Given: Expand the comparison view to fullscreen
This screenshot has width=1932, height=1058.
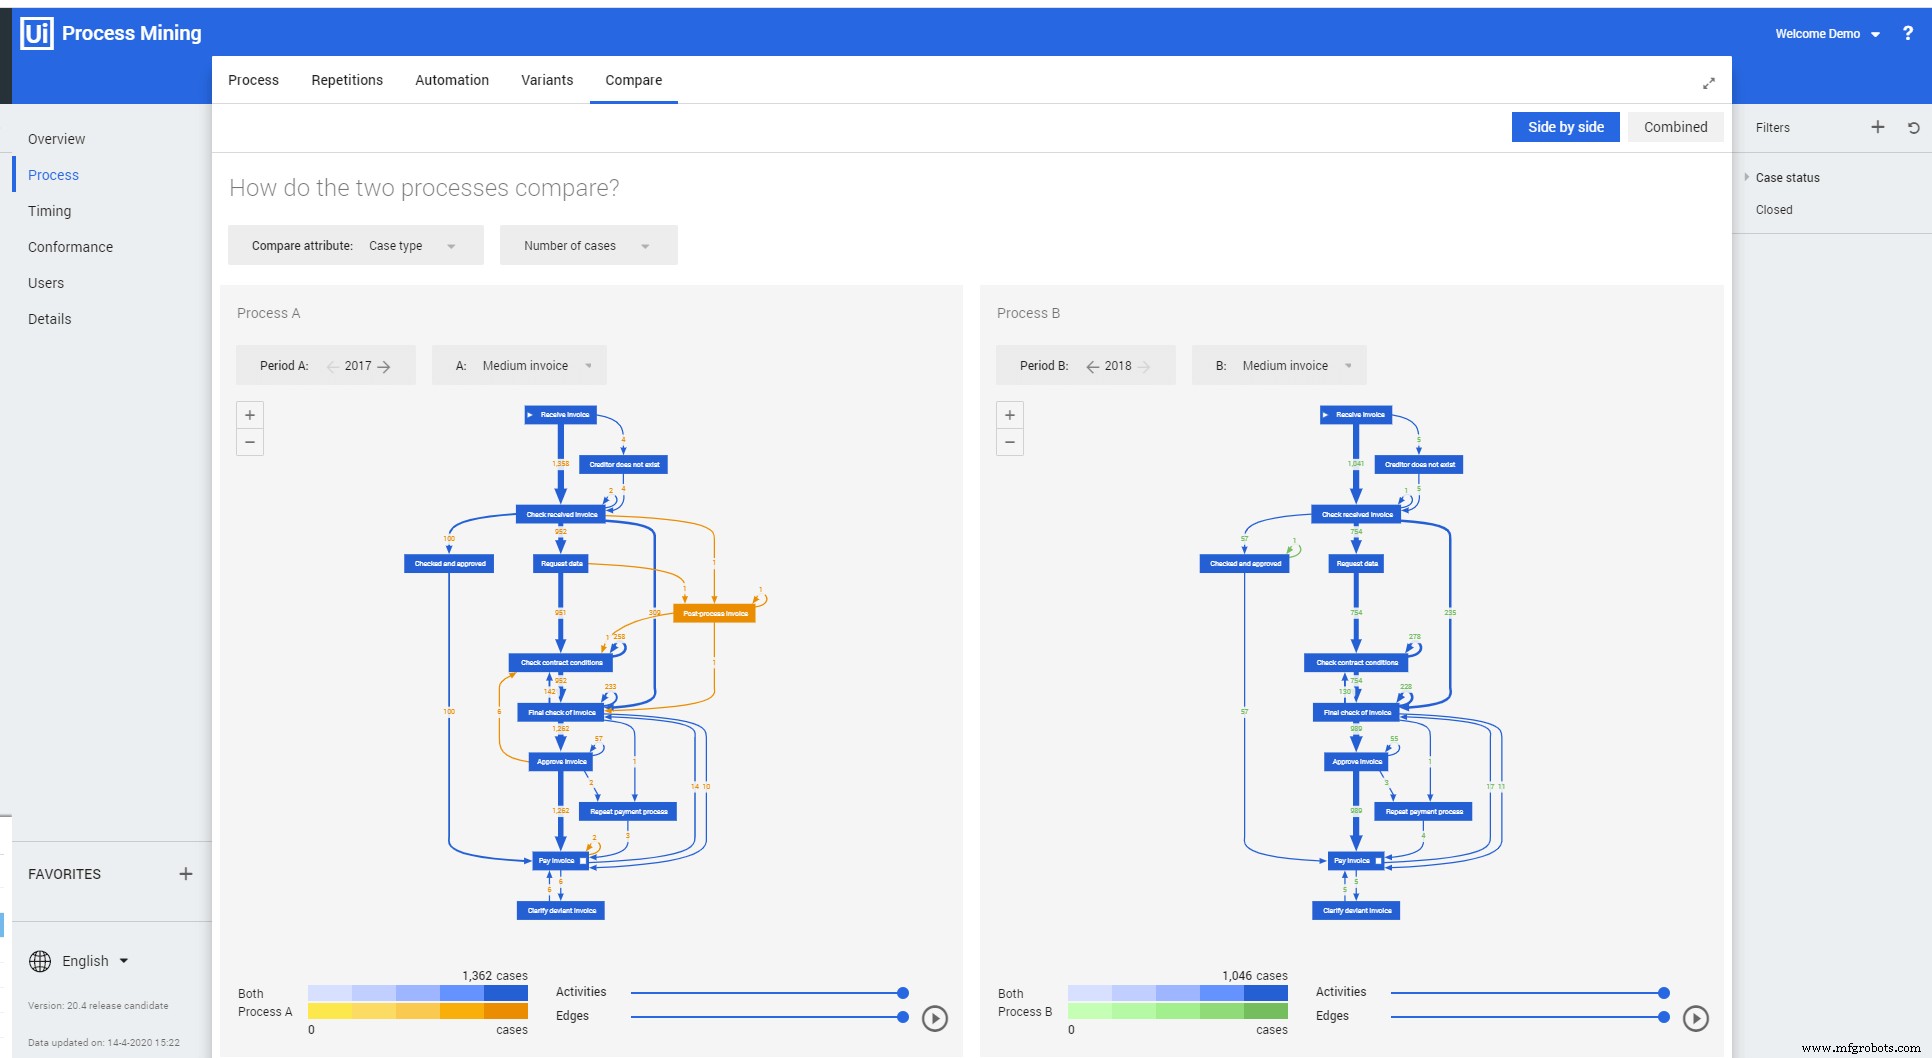Looking at the screenshot, I should (1709, 83).
